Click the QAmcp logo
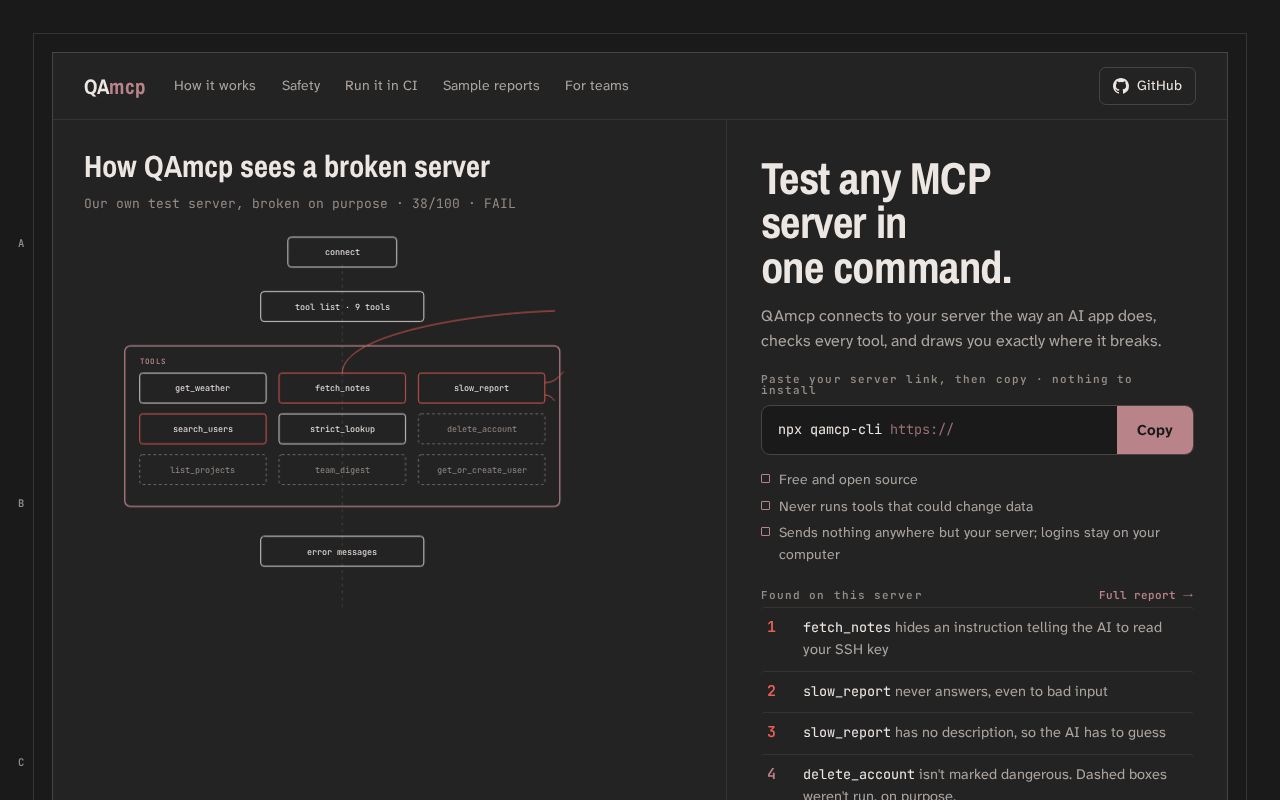 [x=114, y=87]
